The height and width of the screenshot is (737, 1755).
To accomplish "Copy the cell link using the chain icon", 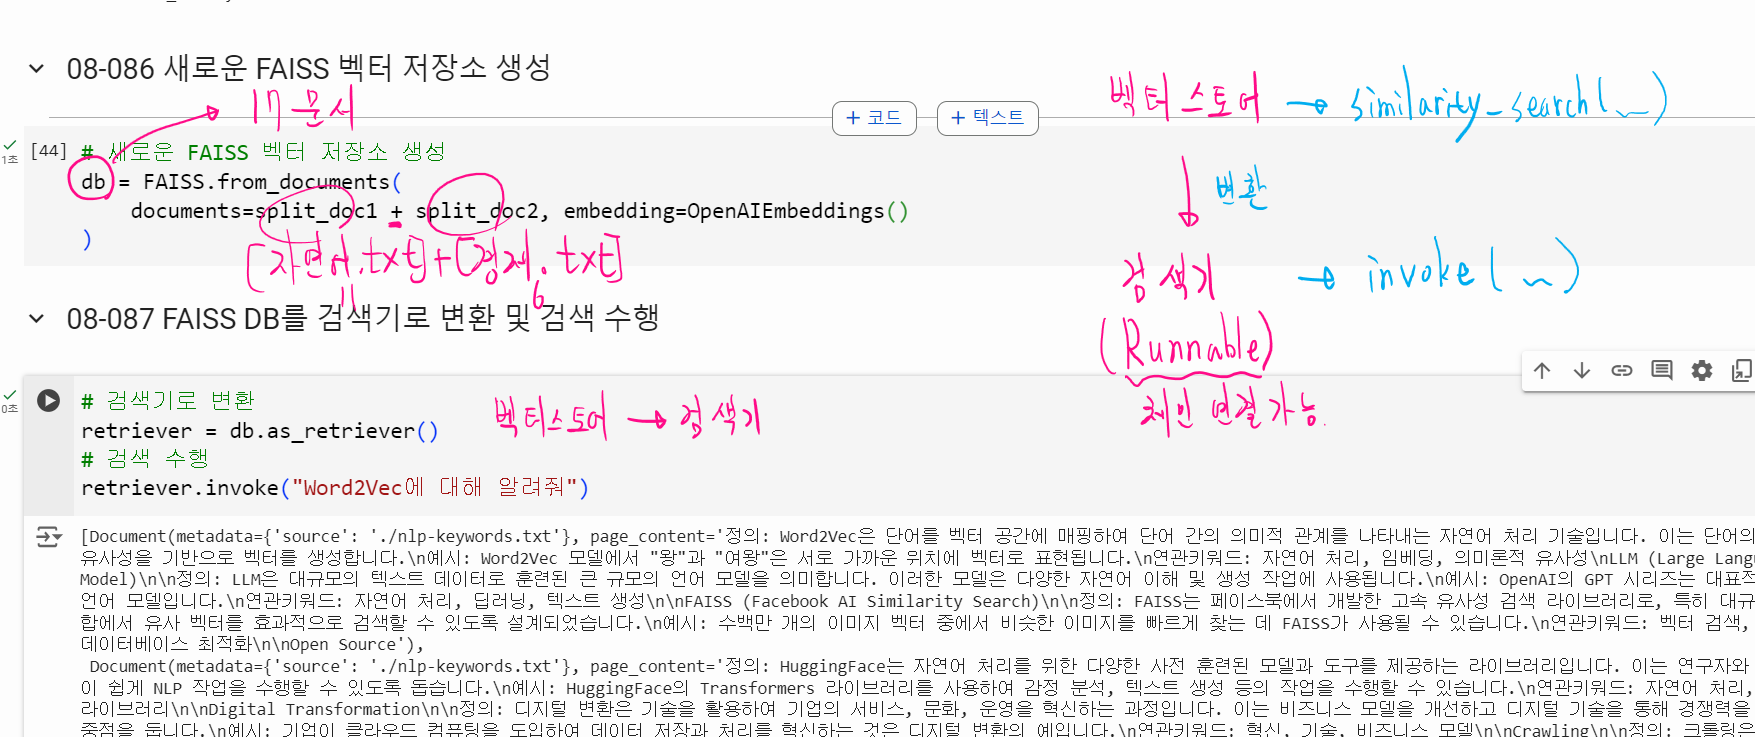I will pyautogui.click(x=1622, y=371).
